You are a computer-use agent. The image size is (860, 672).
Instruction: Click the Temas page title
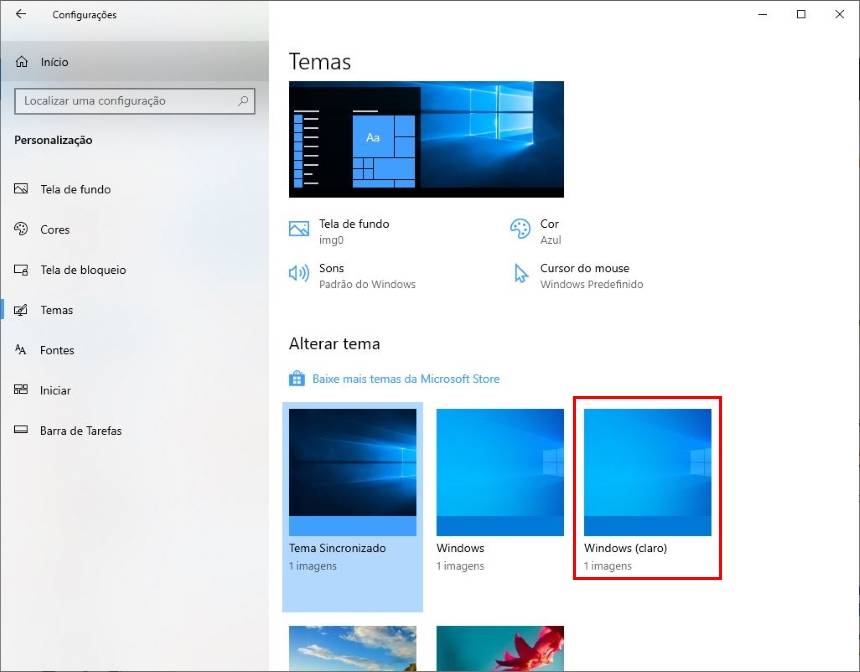coord(320,61)
